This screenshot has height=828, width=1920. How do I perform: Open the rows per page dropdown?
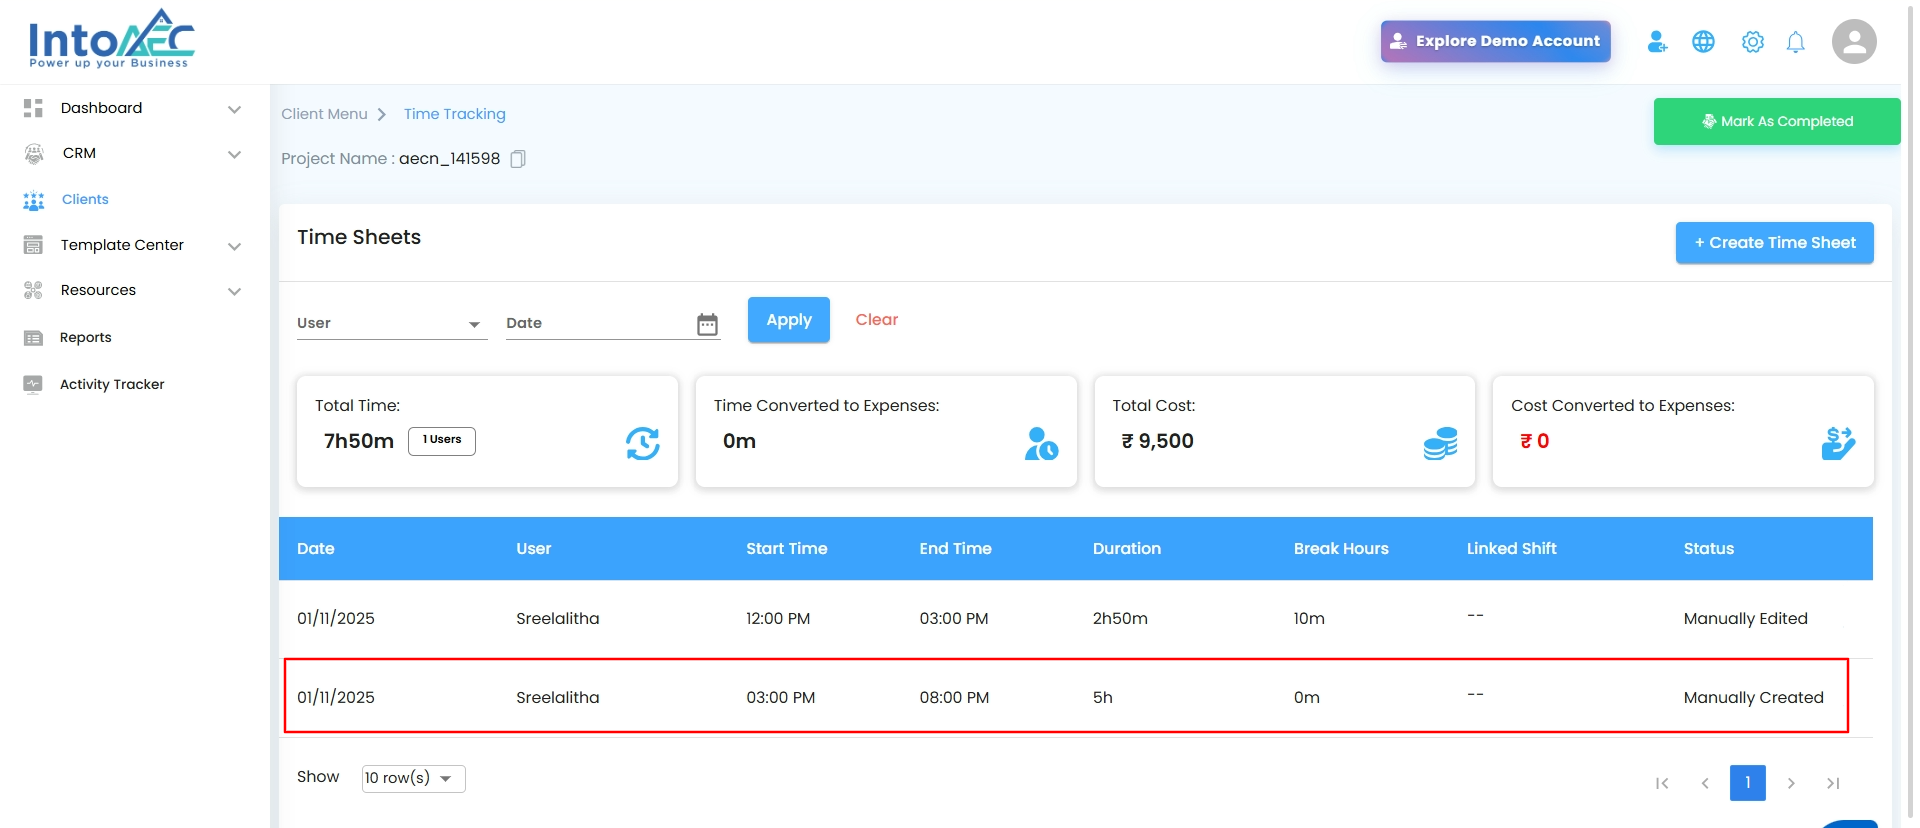pyautogui.click(x=413, y=778)
